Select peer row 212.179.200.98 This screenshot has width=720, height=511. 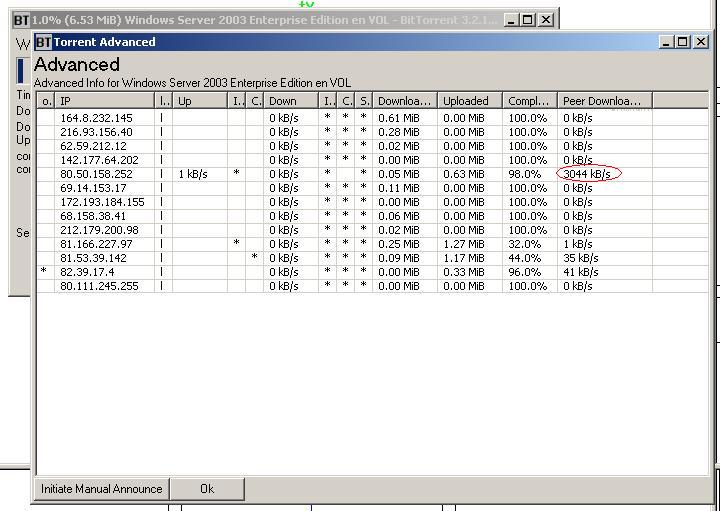pos(372,230)
